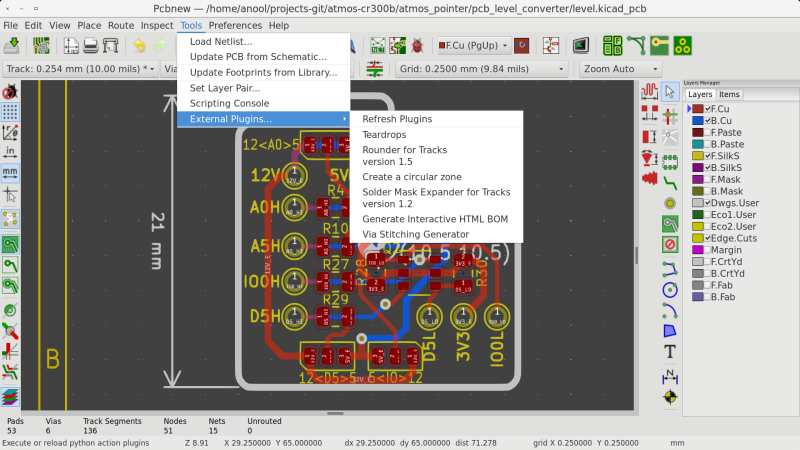Select Update PCB from Schematic menu entry
Viewport: 800px width, 450px height.
coord(258,57)
